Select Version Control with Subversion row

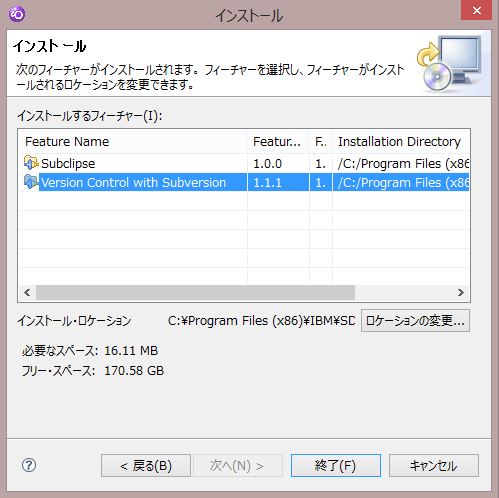244,182
